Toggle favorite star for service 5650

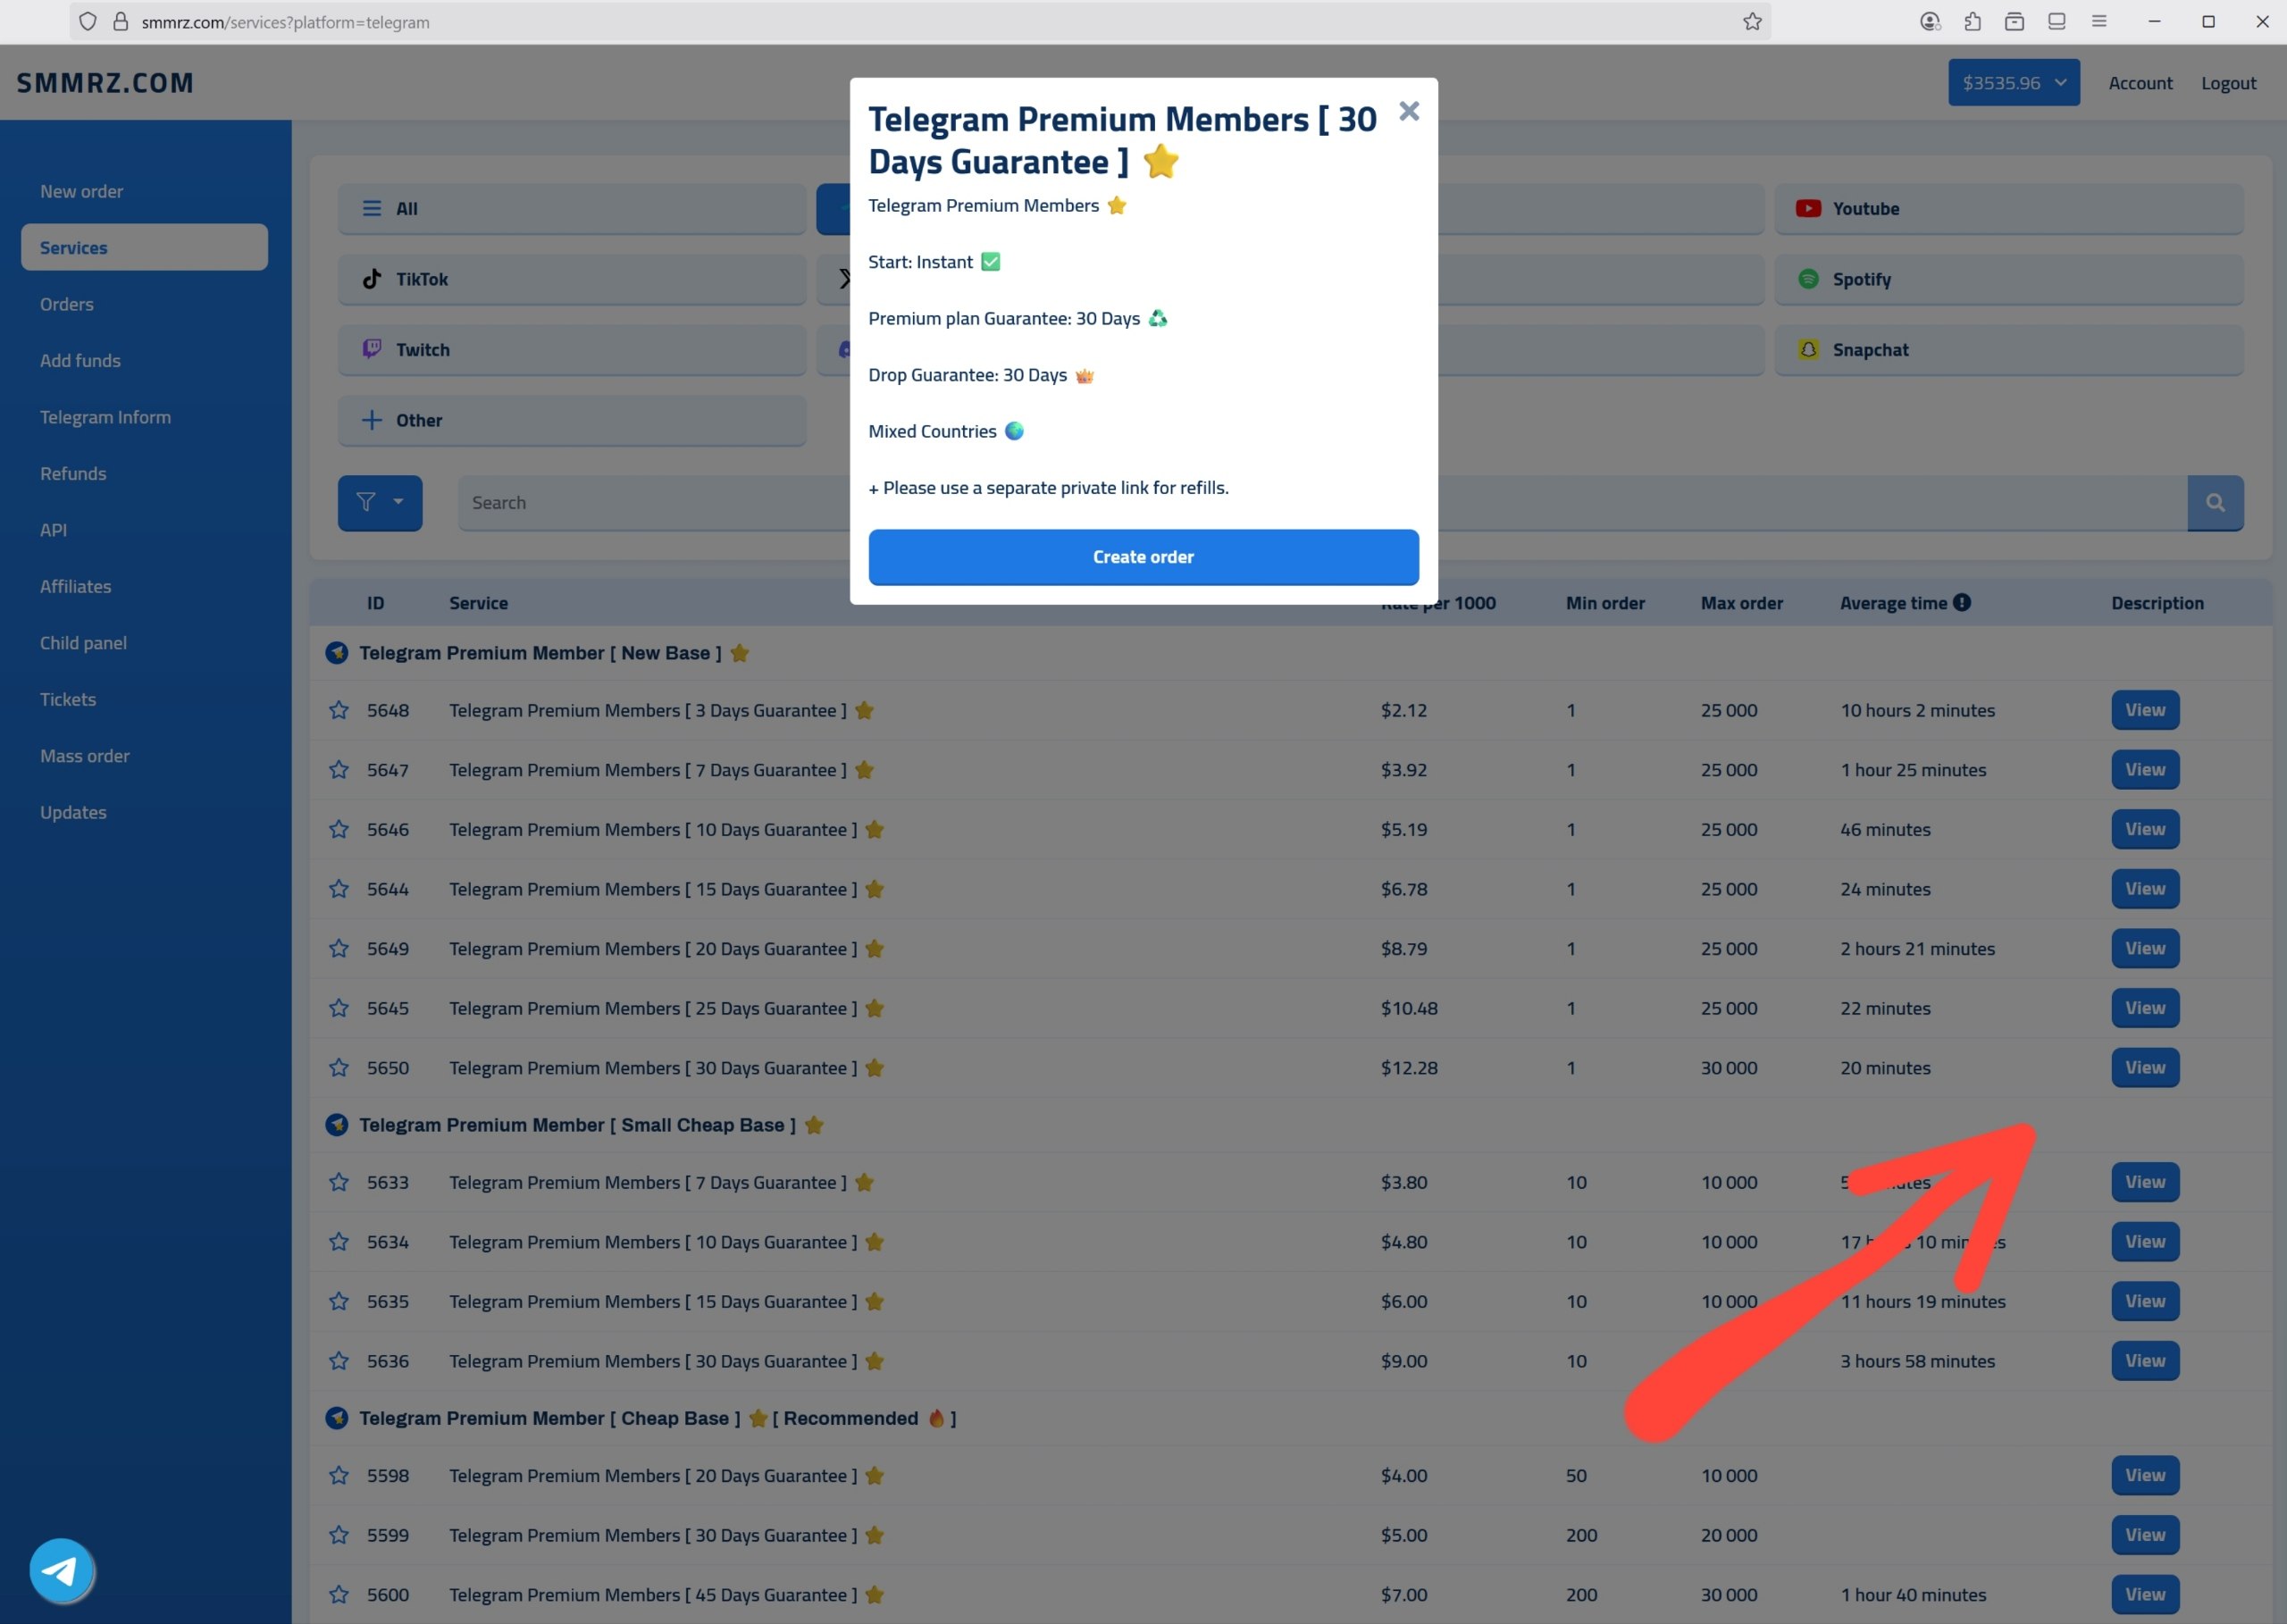tap(339, 1068)
